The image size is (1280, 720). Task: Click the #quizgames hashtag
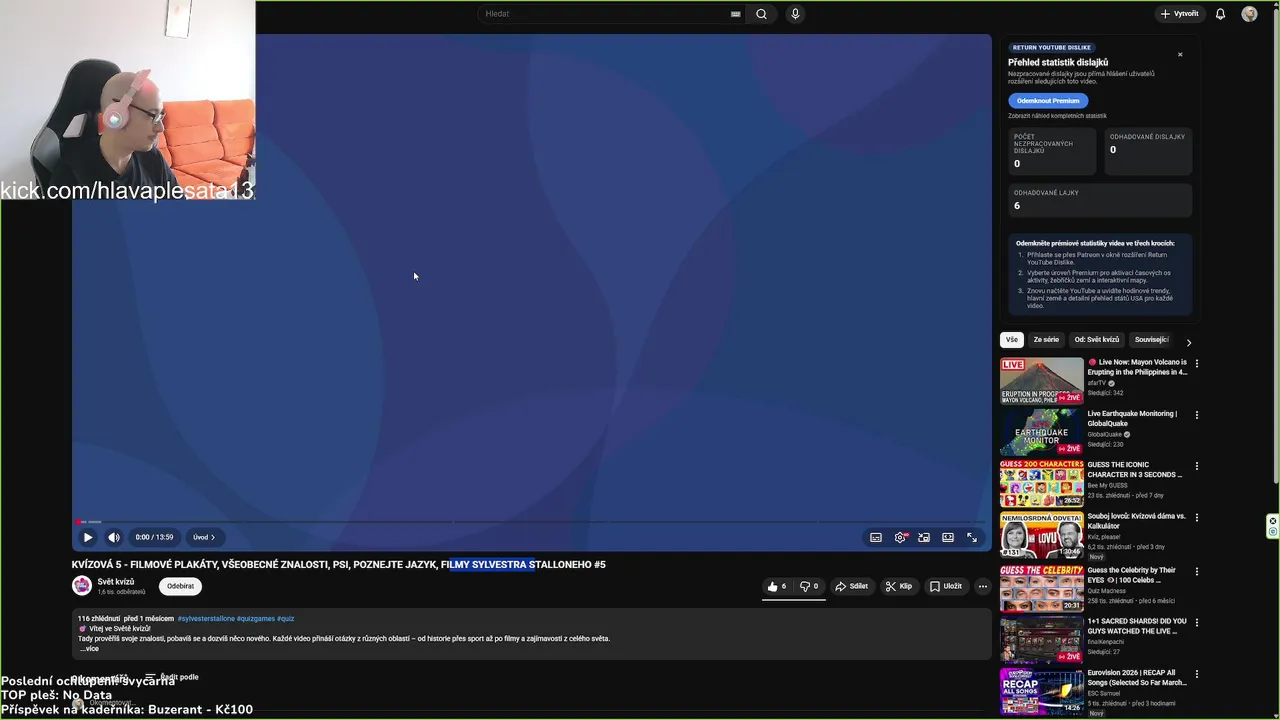255,618
